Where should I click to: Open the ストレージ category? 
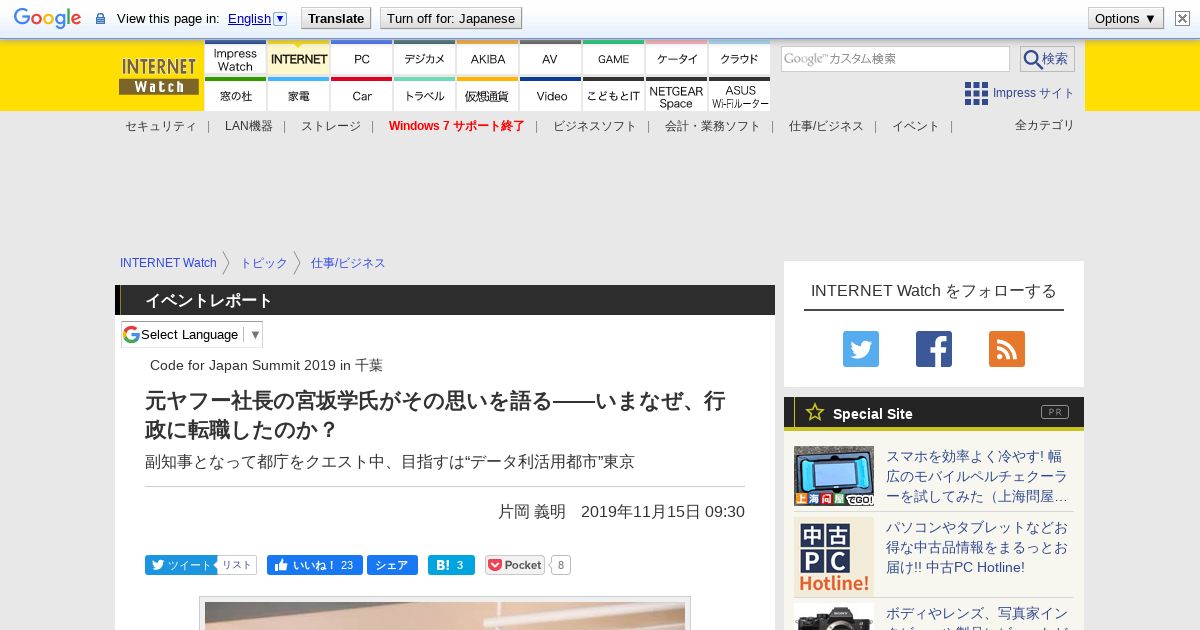point(330,126)
